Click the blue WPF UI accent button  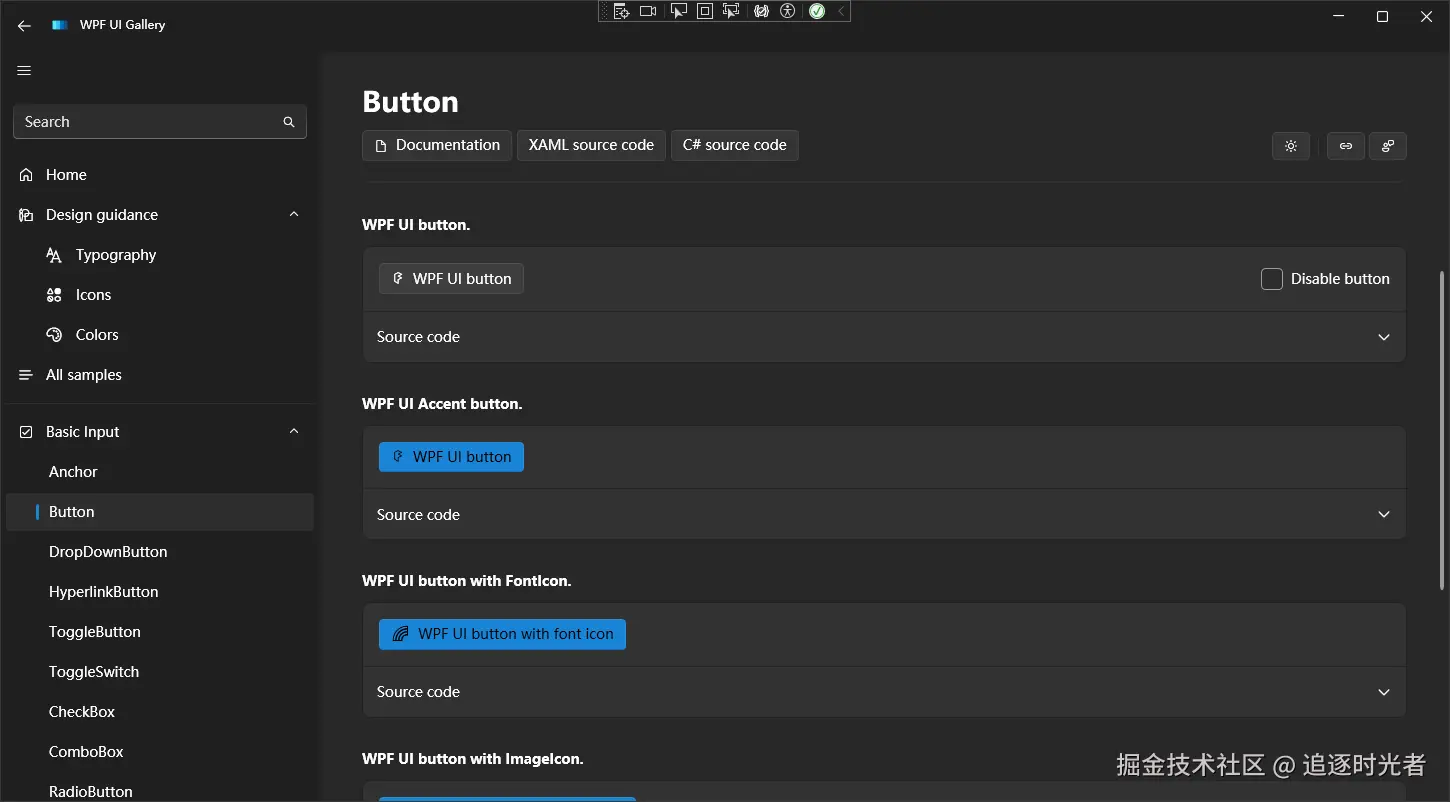(451, 457)
